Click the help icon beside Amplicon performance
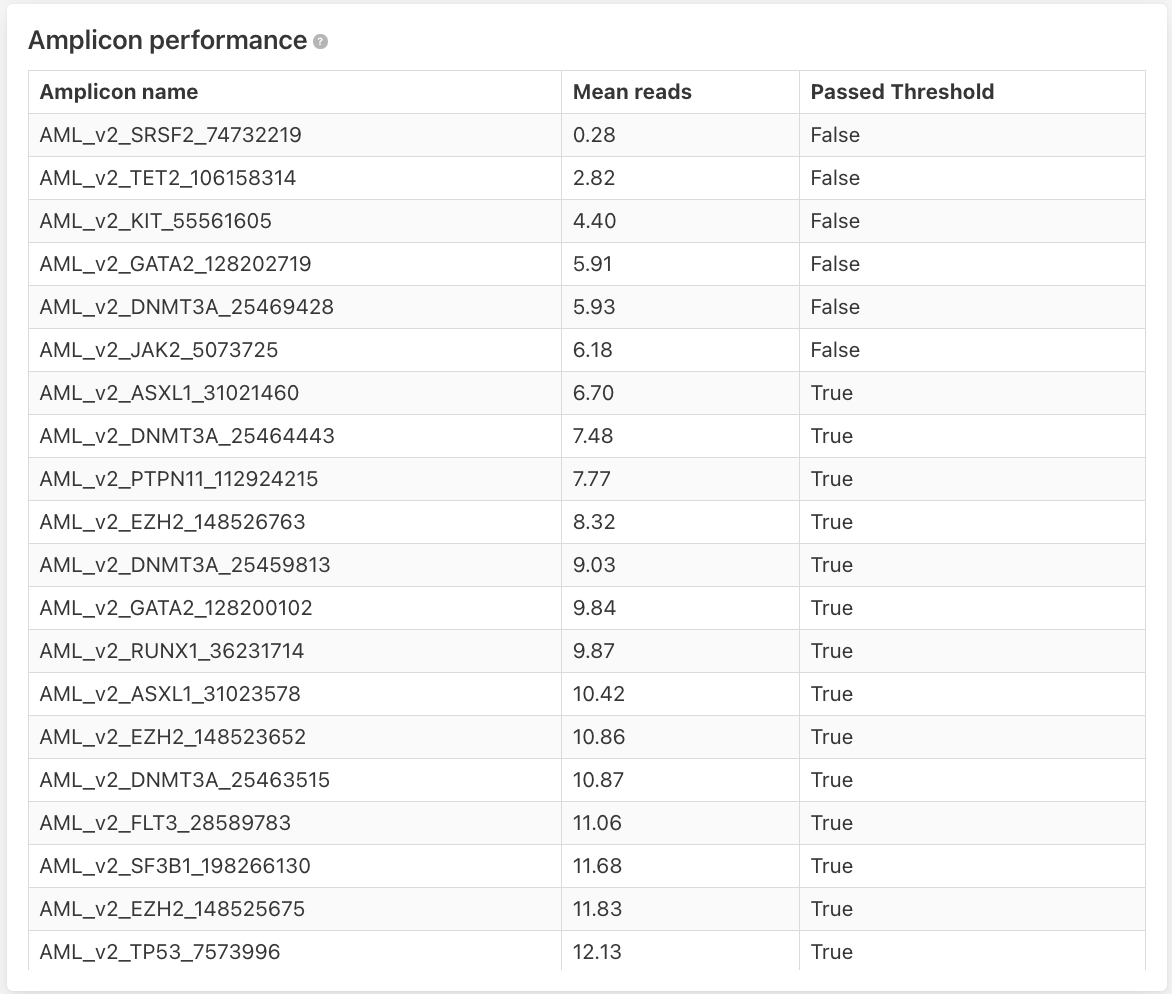The width and height of the screenshot is (1172, 994). click(x=320, y=42)
